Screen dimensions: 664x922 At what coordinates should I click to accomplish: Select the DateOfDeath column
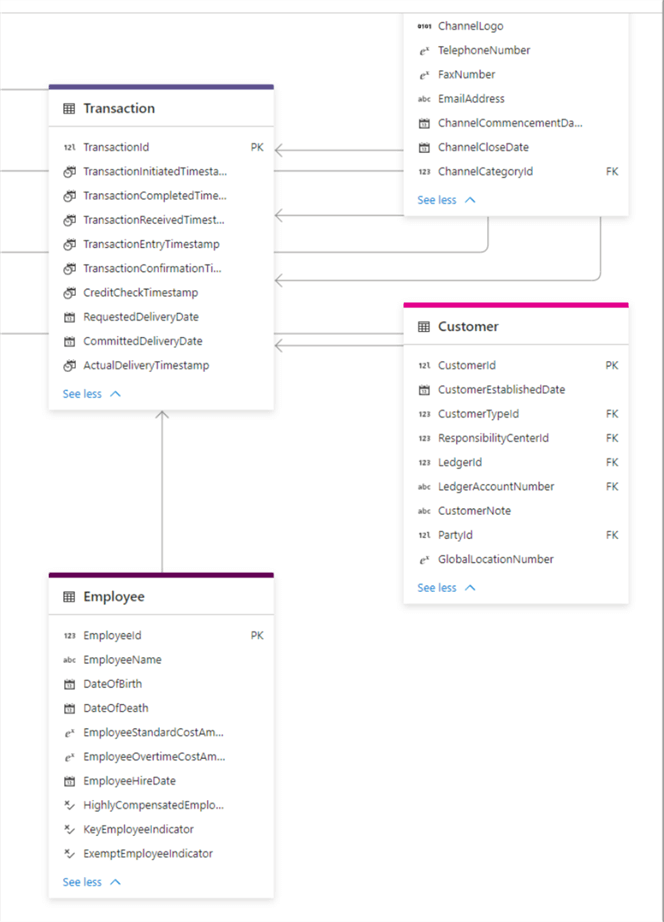[x=161, y=708]
